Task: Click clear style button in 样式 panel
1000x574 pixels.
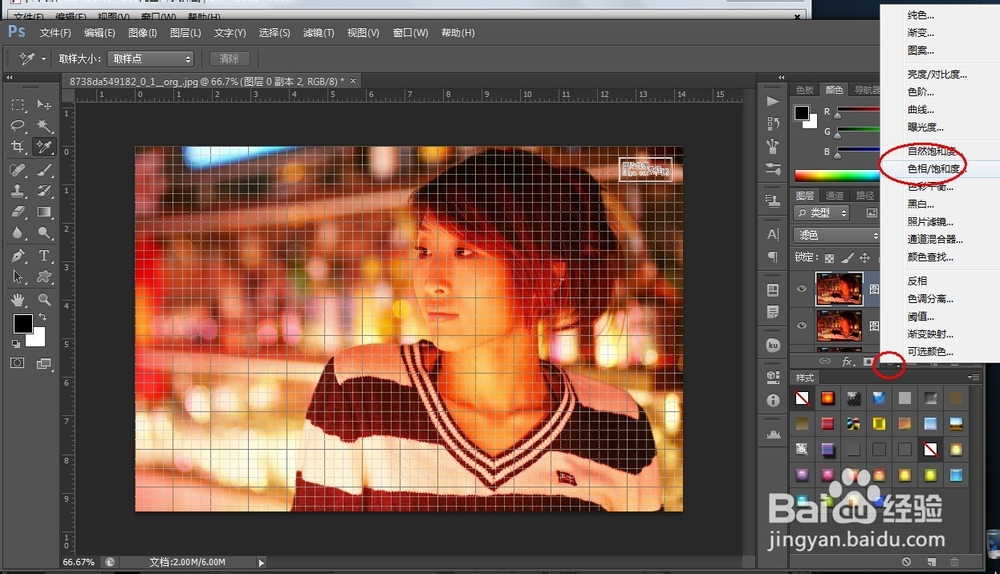Action: coord(906,561)
